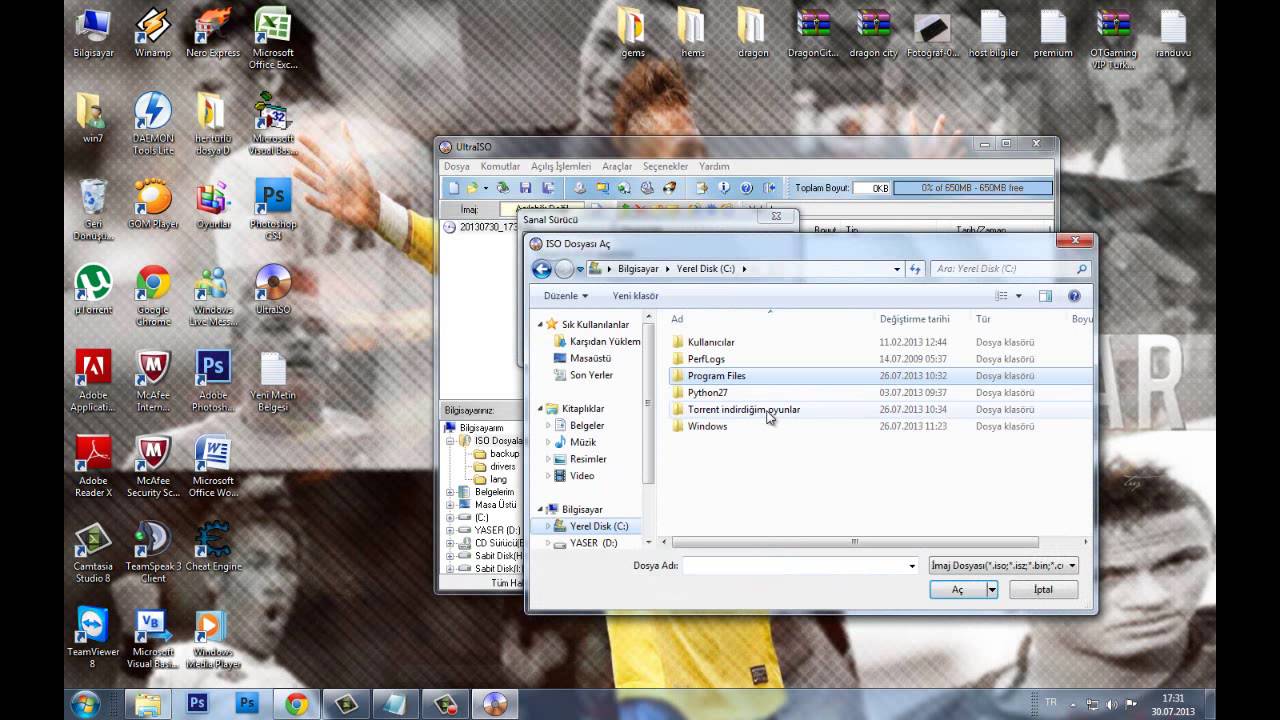The height and width of the screenshot is (720, 1280).
Task: Open the view options dropdown arrow
Action: point(1019,296)
